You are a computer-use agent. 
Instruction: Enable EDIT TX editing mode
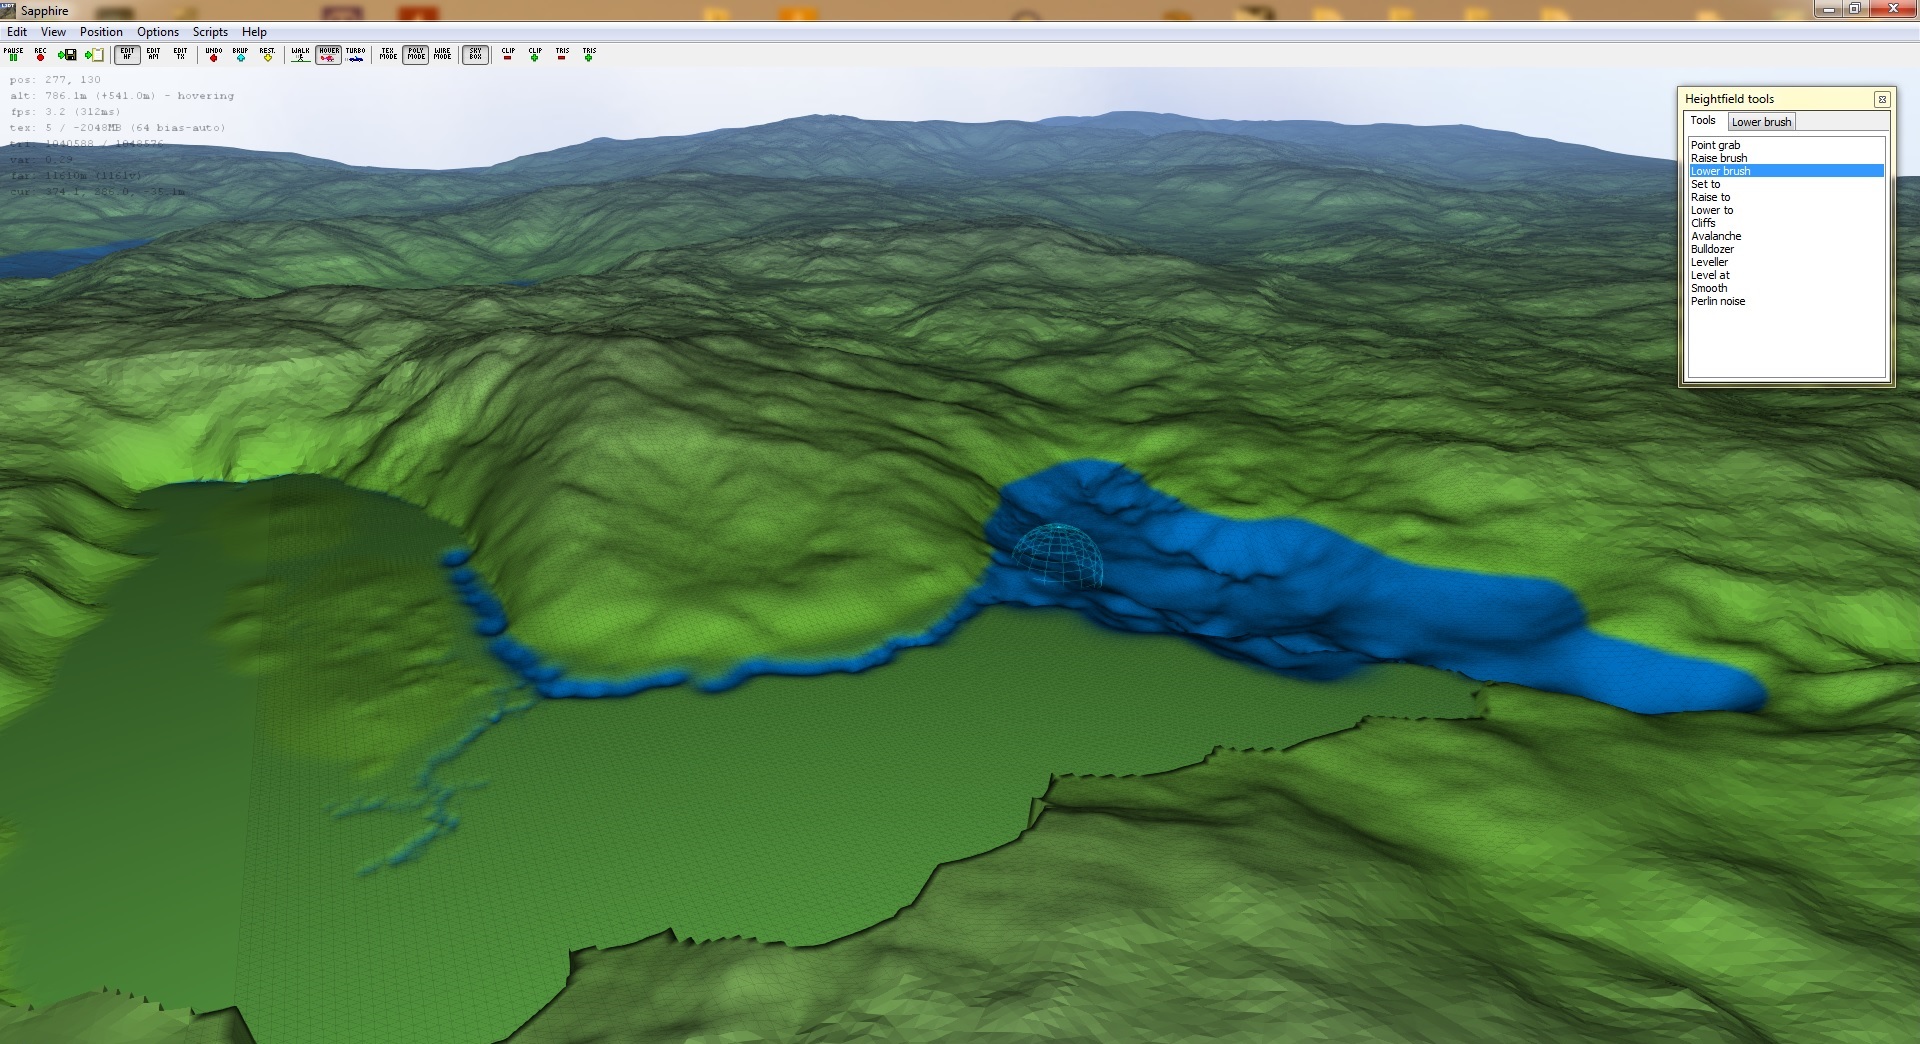click(180, 55)
